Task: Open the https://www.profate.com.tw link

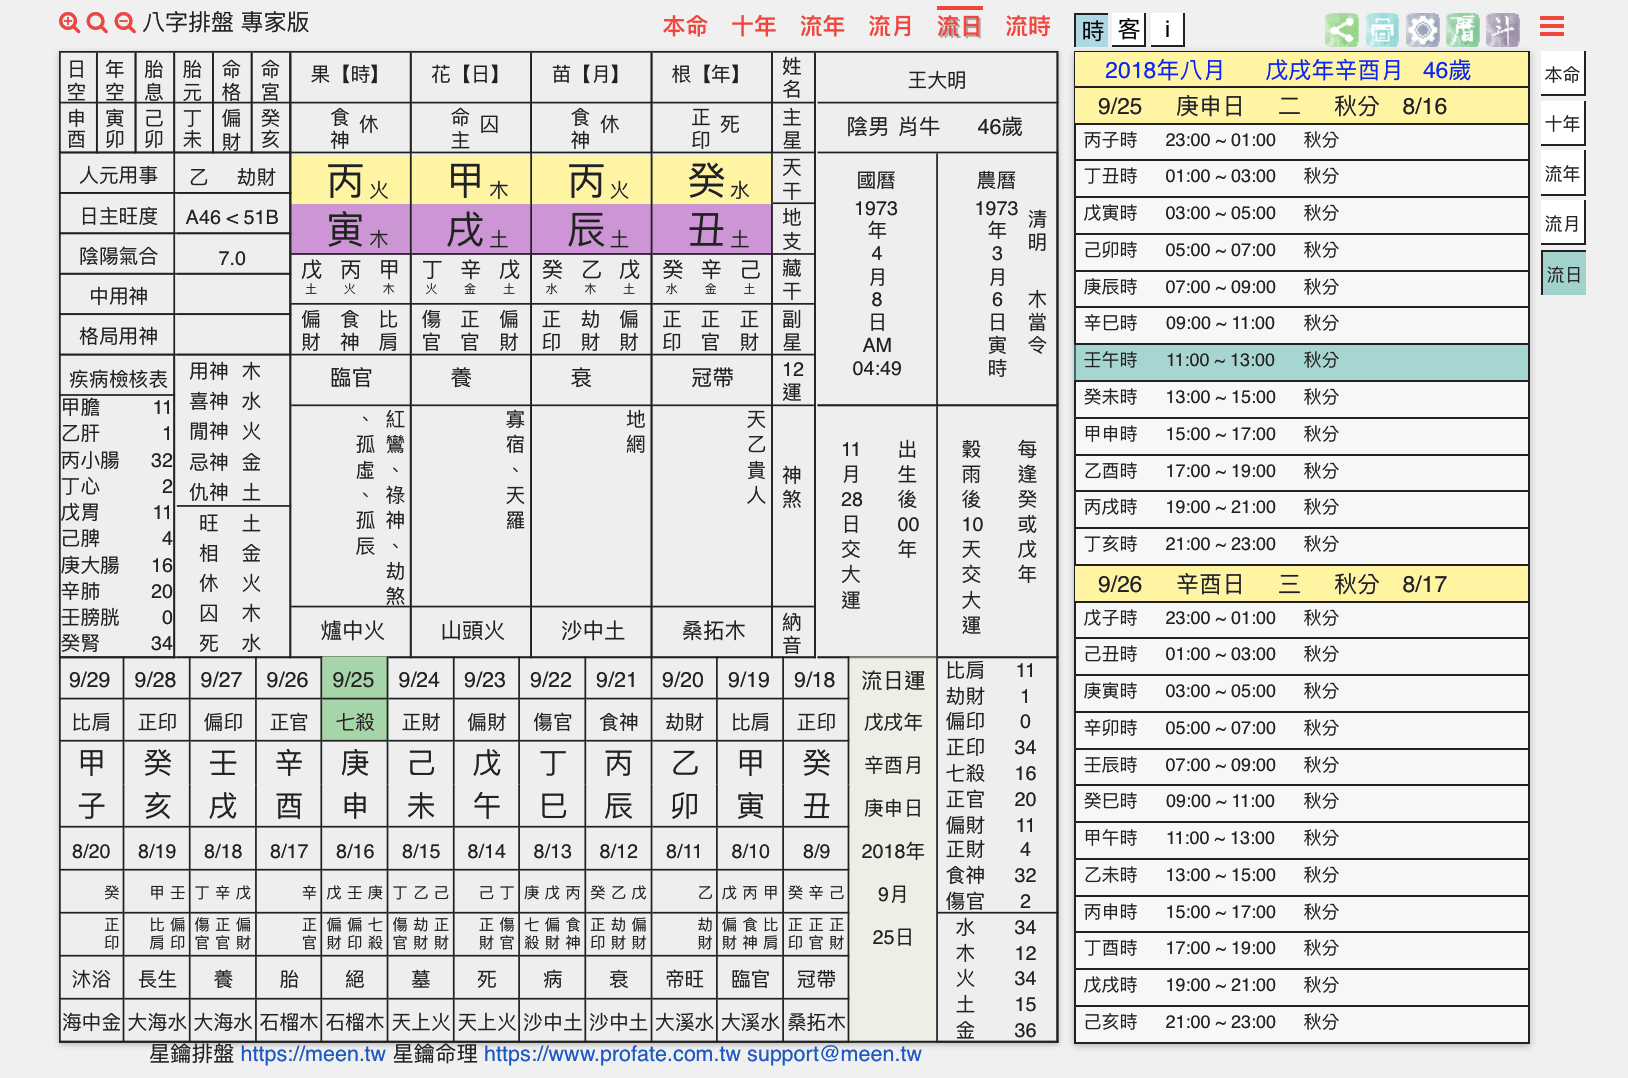Action: point(613,1054)
